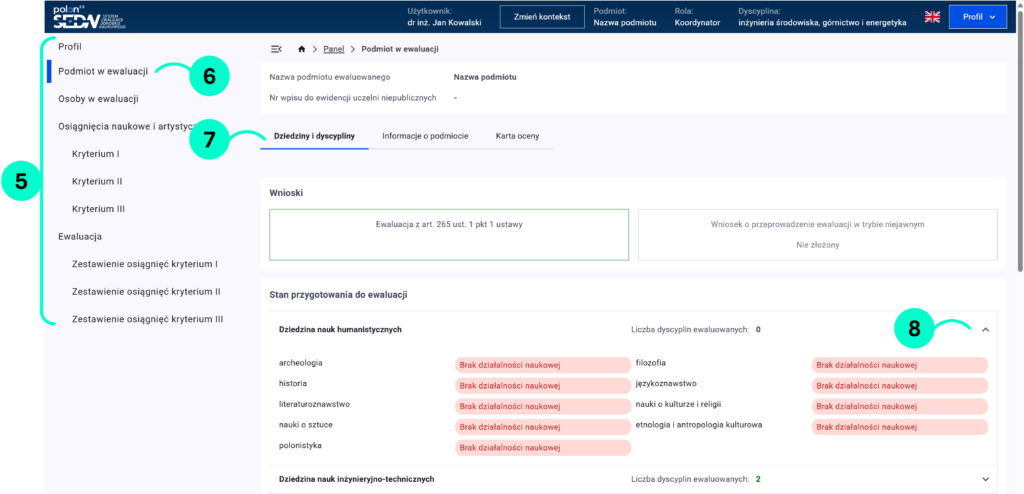
Task: Click the Wniosek o przeprowadzenie ewaluacji box
Action: point(817,234)
